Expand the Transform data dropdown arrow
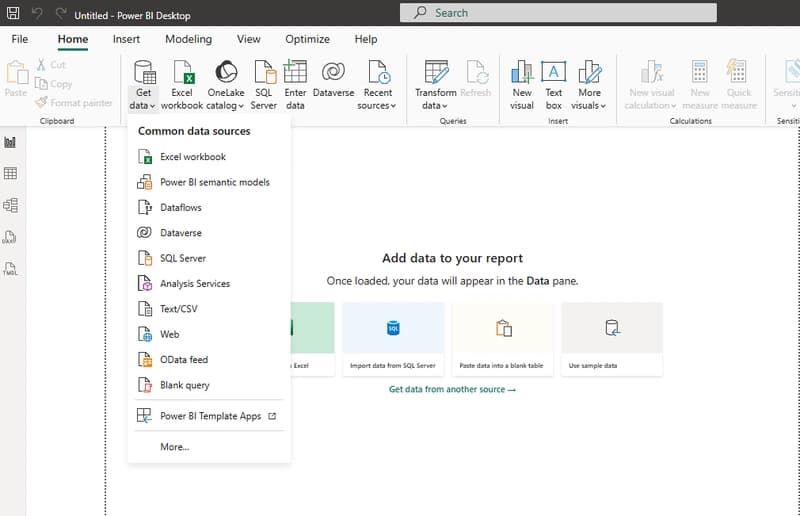The height and width of the screenshot is (516, 800). click(444, 106)
